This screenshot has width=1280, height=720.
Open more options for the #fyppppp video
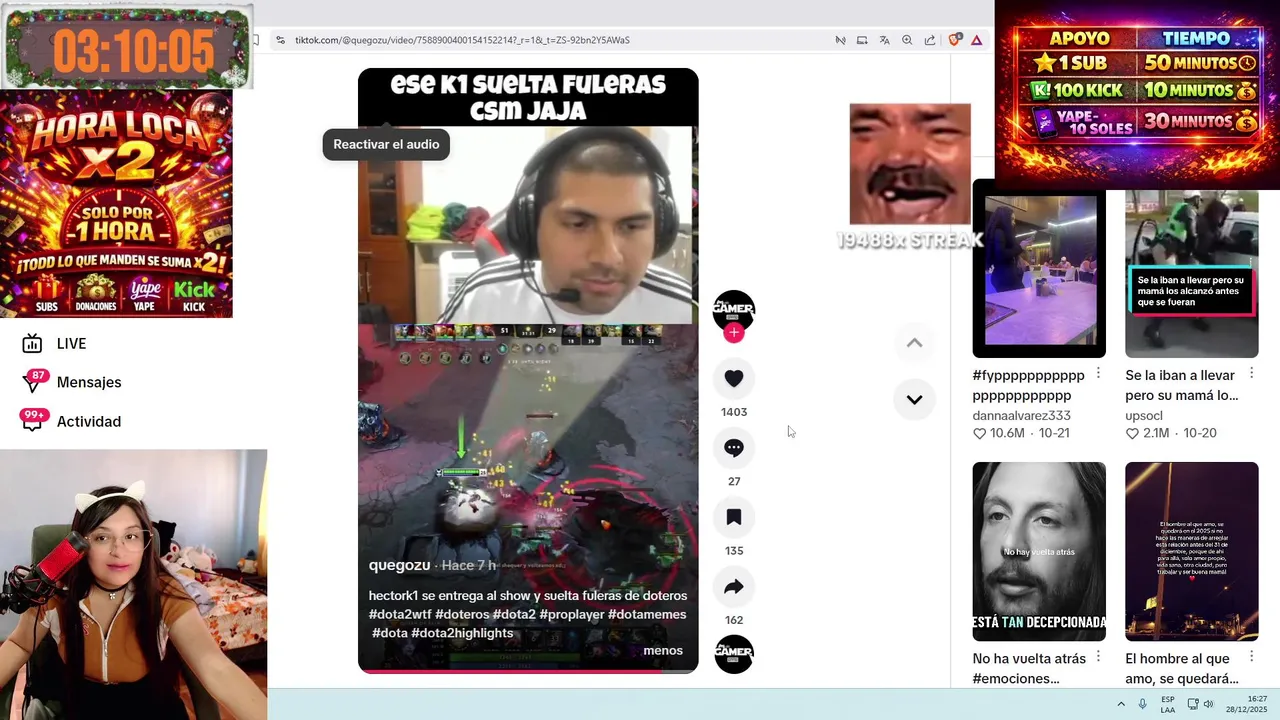click(1098, 373)
